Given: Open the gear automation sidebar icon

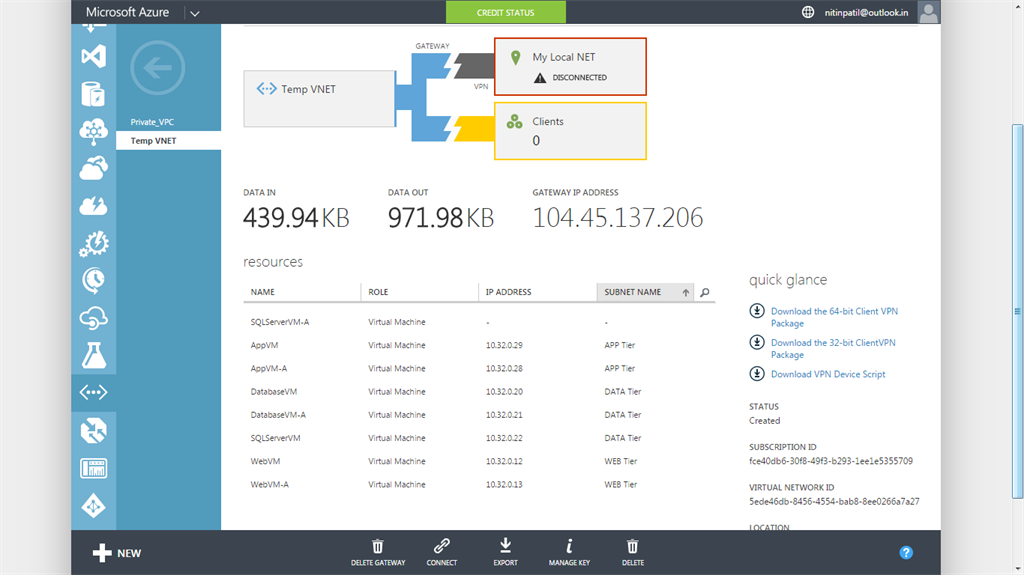Looking at the screenshot, I should pyautogui.click(x=93, y=244).
